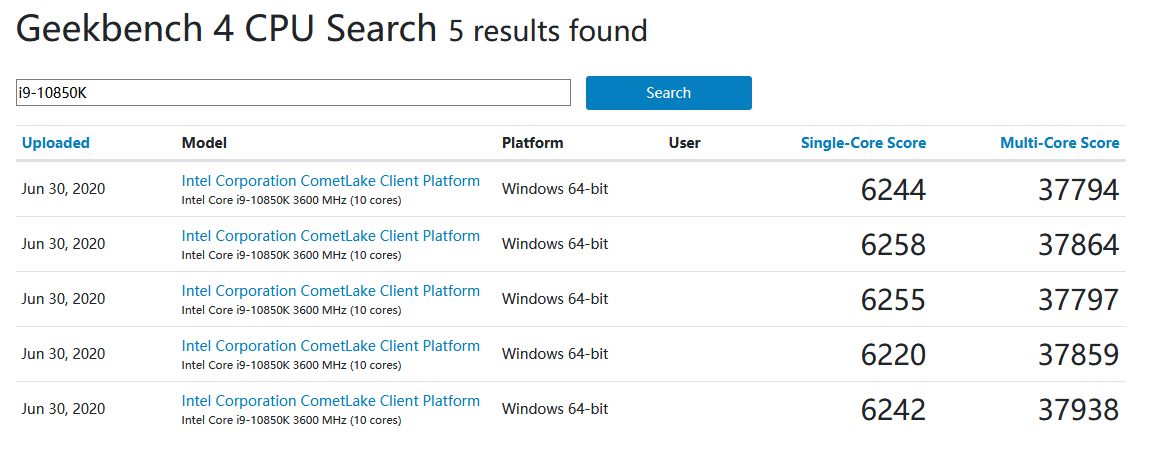Open CometLake result with single-core score 6220
1149x460 pixels.
(330, 346)
